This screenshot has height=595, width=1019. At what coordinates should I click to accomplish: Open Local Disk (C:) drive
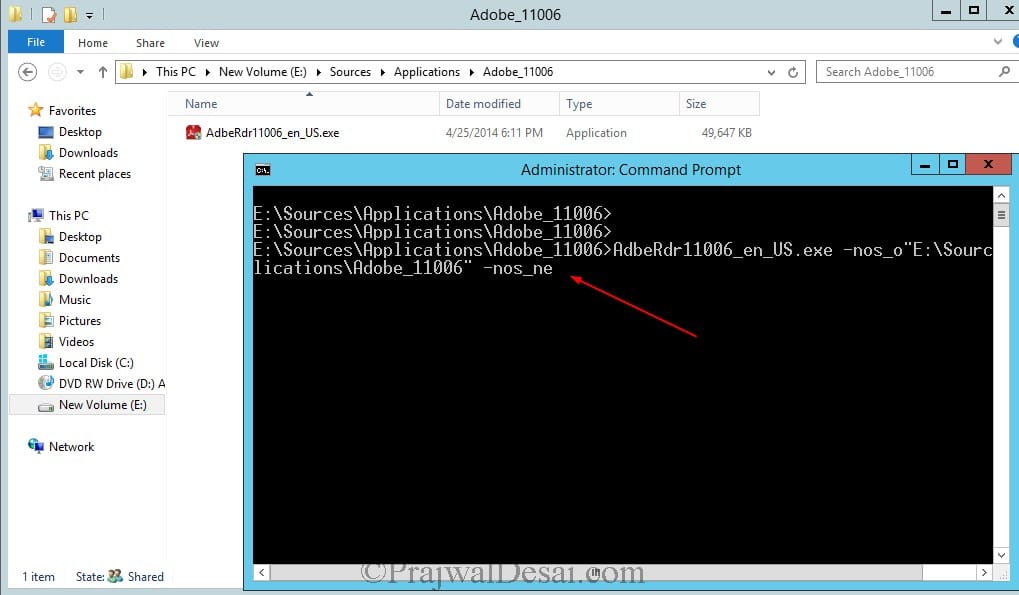click(96, 363)
